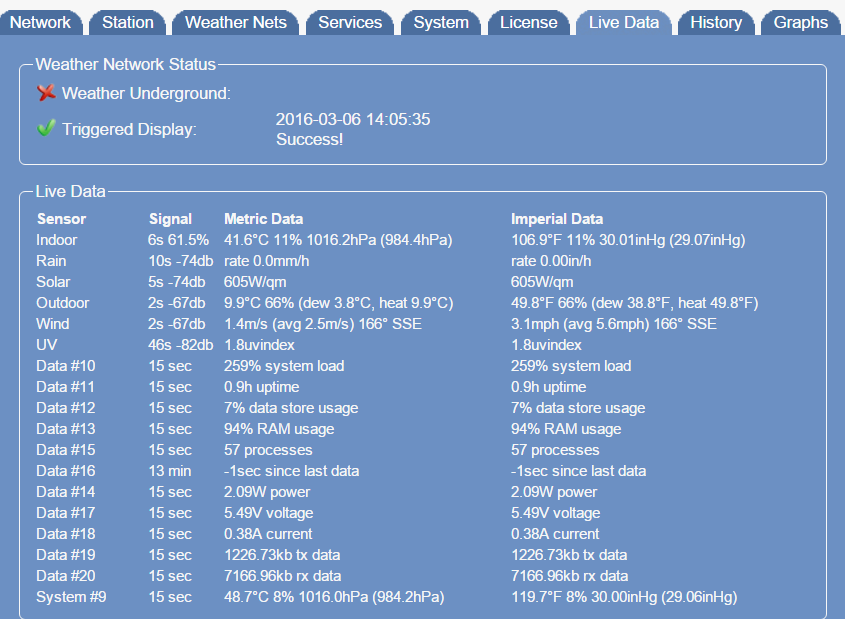Click the red X Weather Underground status icon
The width and height of the screenshot is (845, 619).
coord(46,93)
